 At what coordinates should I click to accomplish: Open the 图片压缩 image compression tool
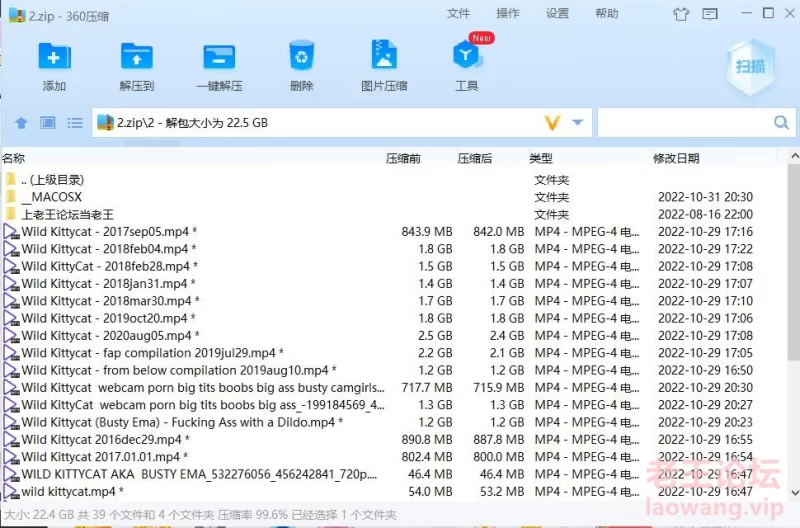coord(384,55)
